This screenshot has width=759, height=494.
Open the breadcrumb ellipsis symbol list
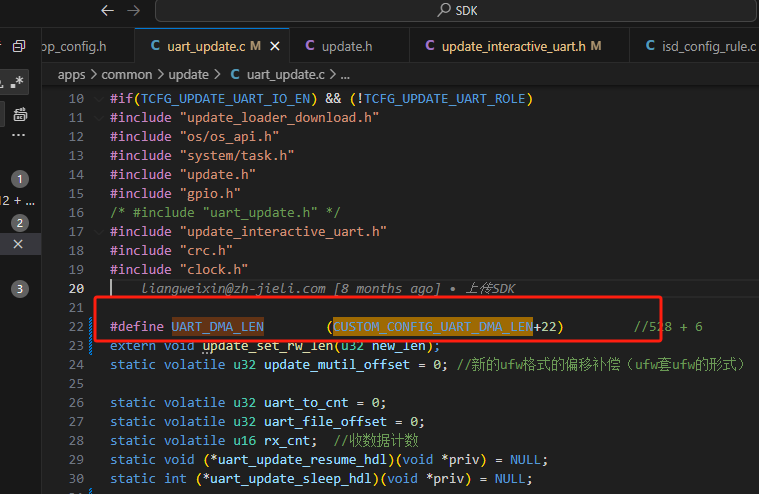click(x=345, y=75)
